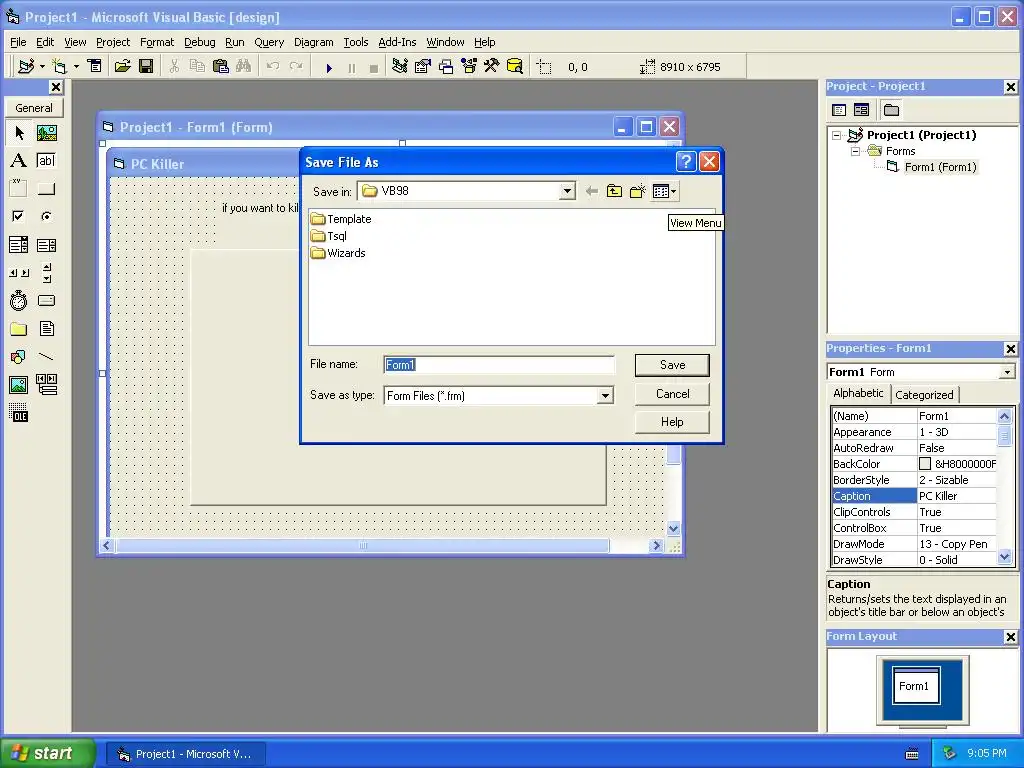Select the Data control tool

46,385
